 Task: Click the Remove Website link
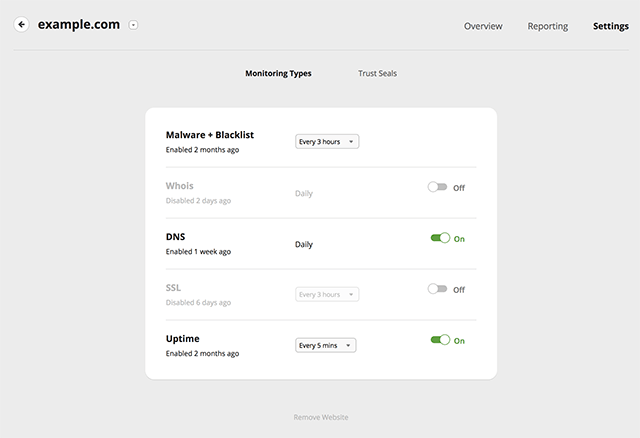point(321,417)
